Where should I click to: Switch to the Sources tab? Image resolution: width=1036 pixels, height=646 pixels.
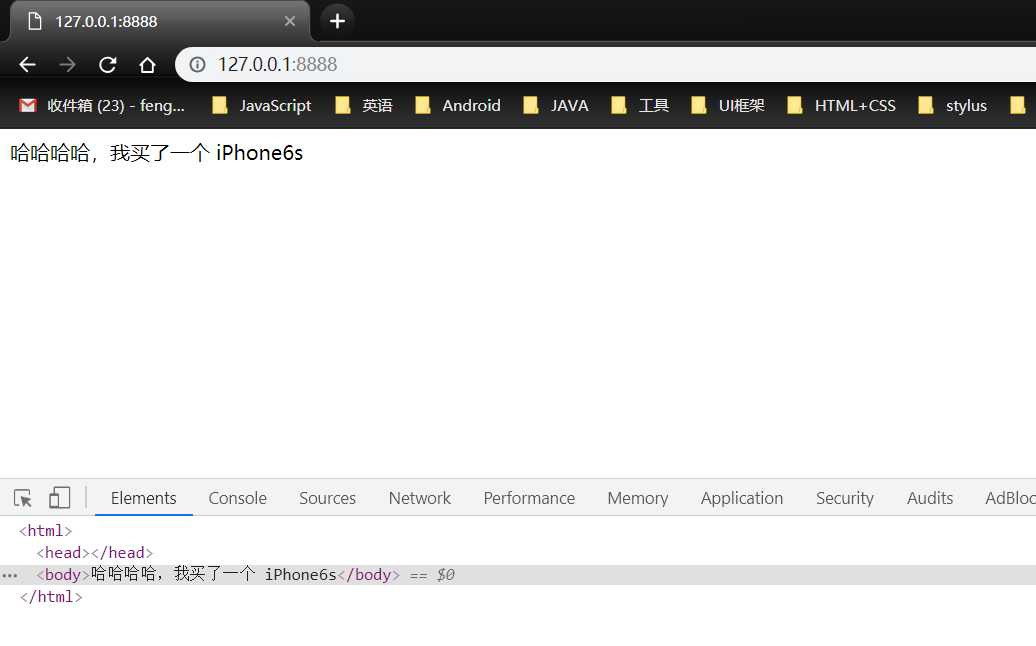coord(327,498)
